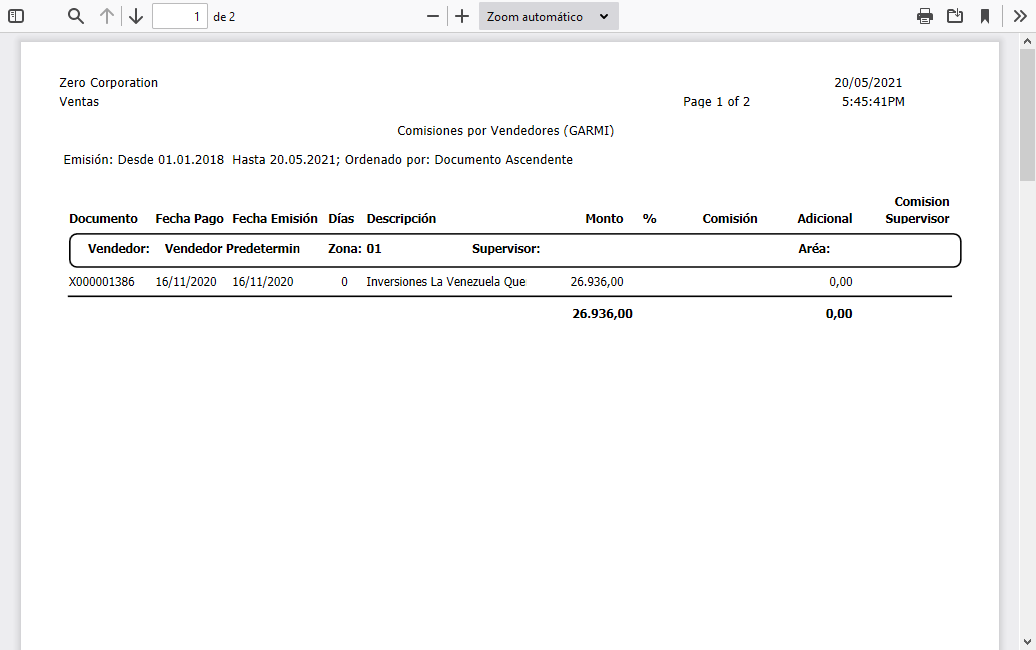
Task: Print the report using the printer icon
Action: (924, 16)
